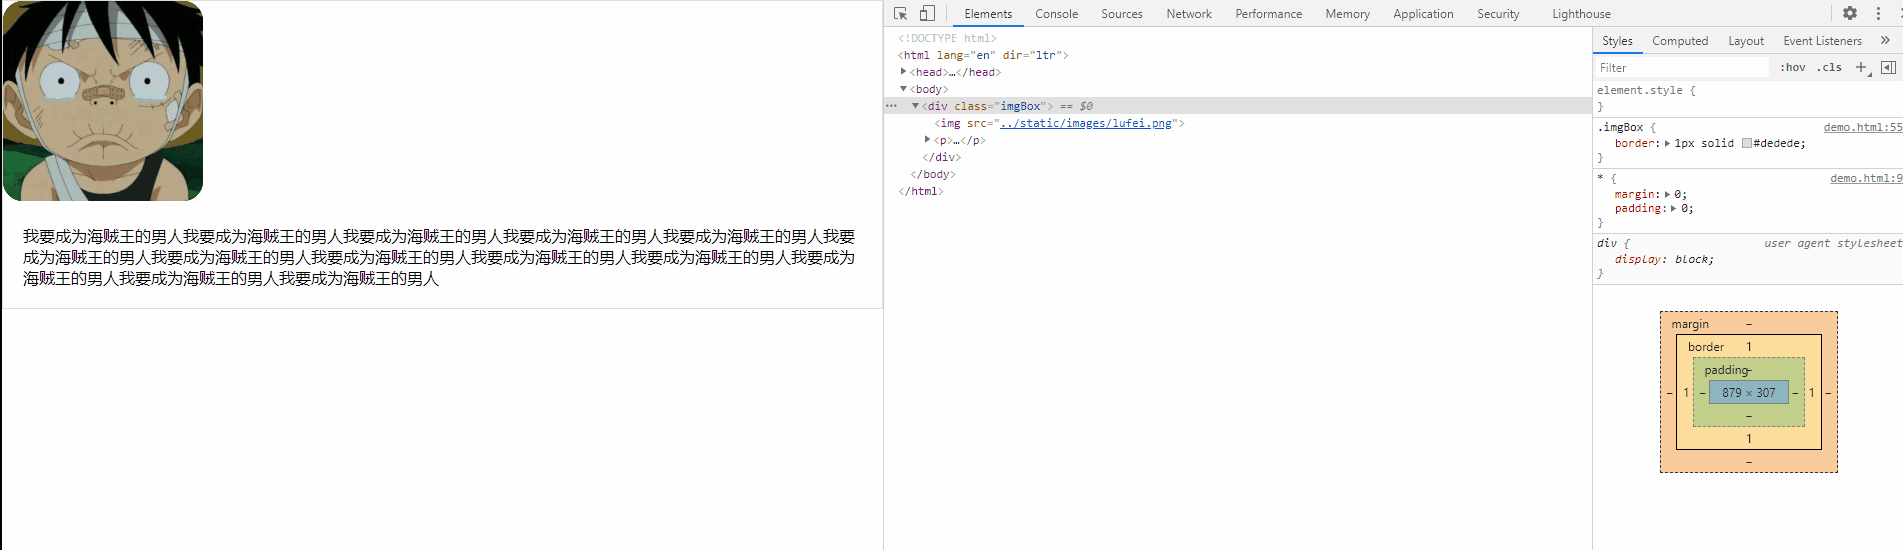The width and height of the screenshot is (1903, 550).
Task: Toggle the .cls class editor
Action: pos(1829,67)
